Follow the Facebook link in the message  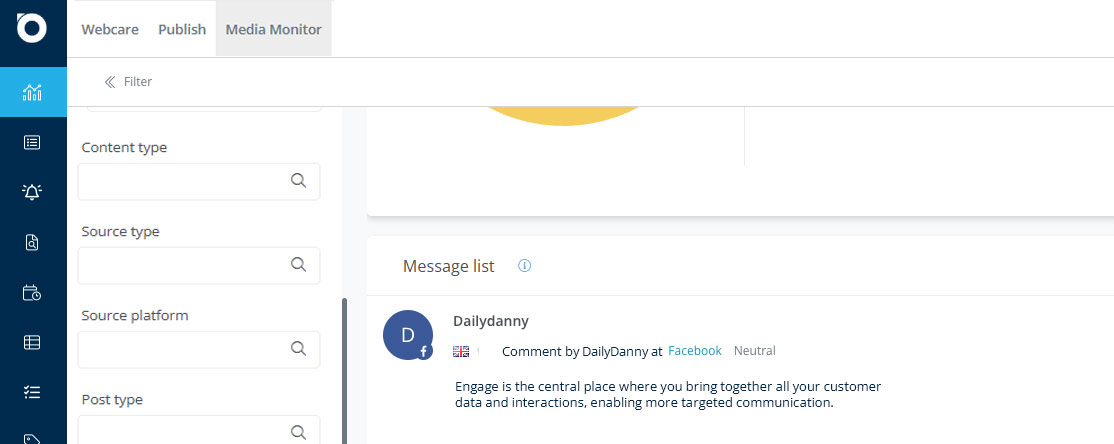(695, 350)
